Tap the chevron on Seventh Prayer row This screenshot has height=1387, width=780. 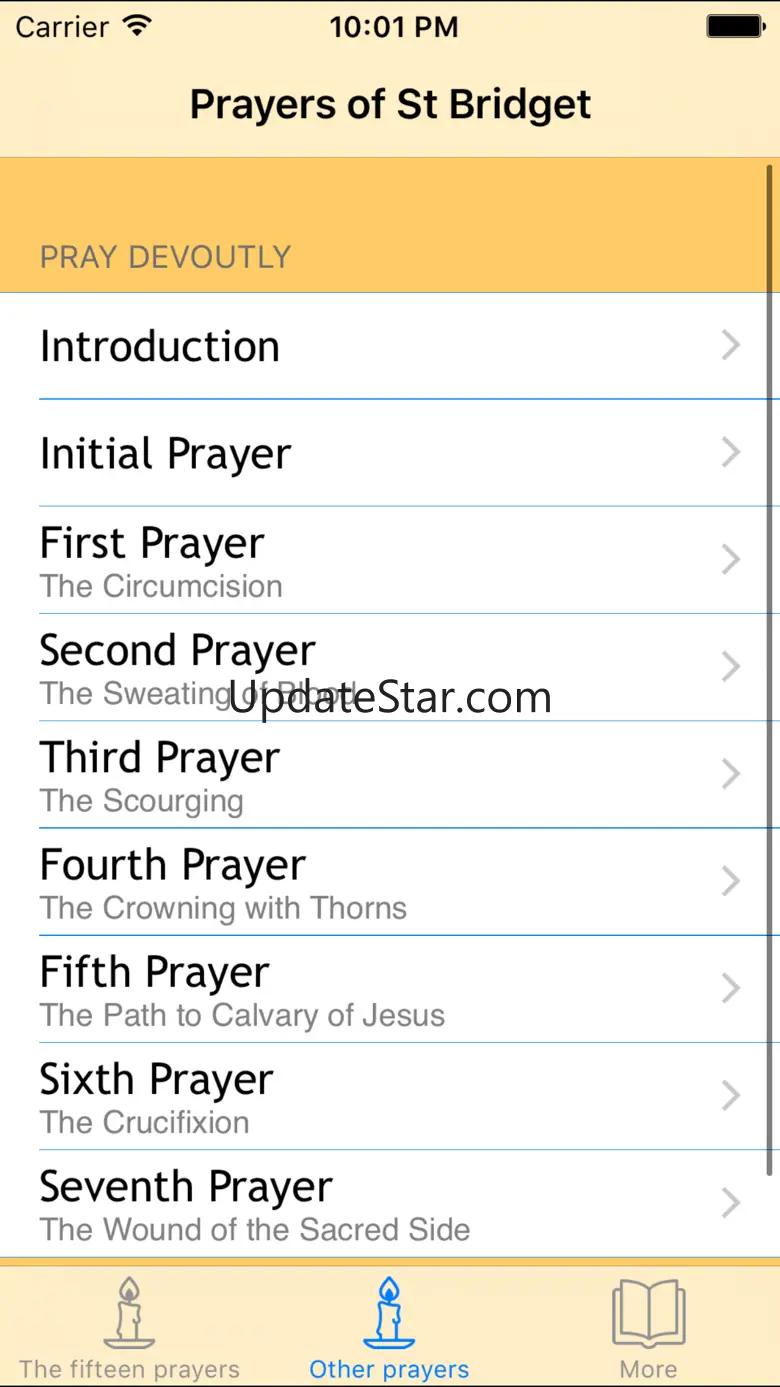731,1203
